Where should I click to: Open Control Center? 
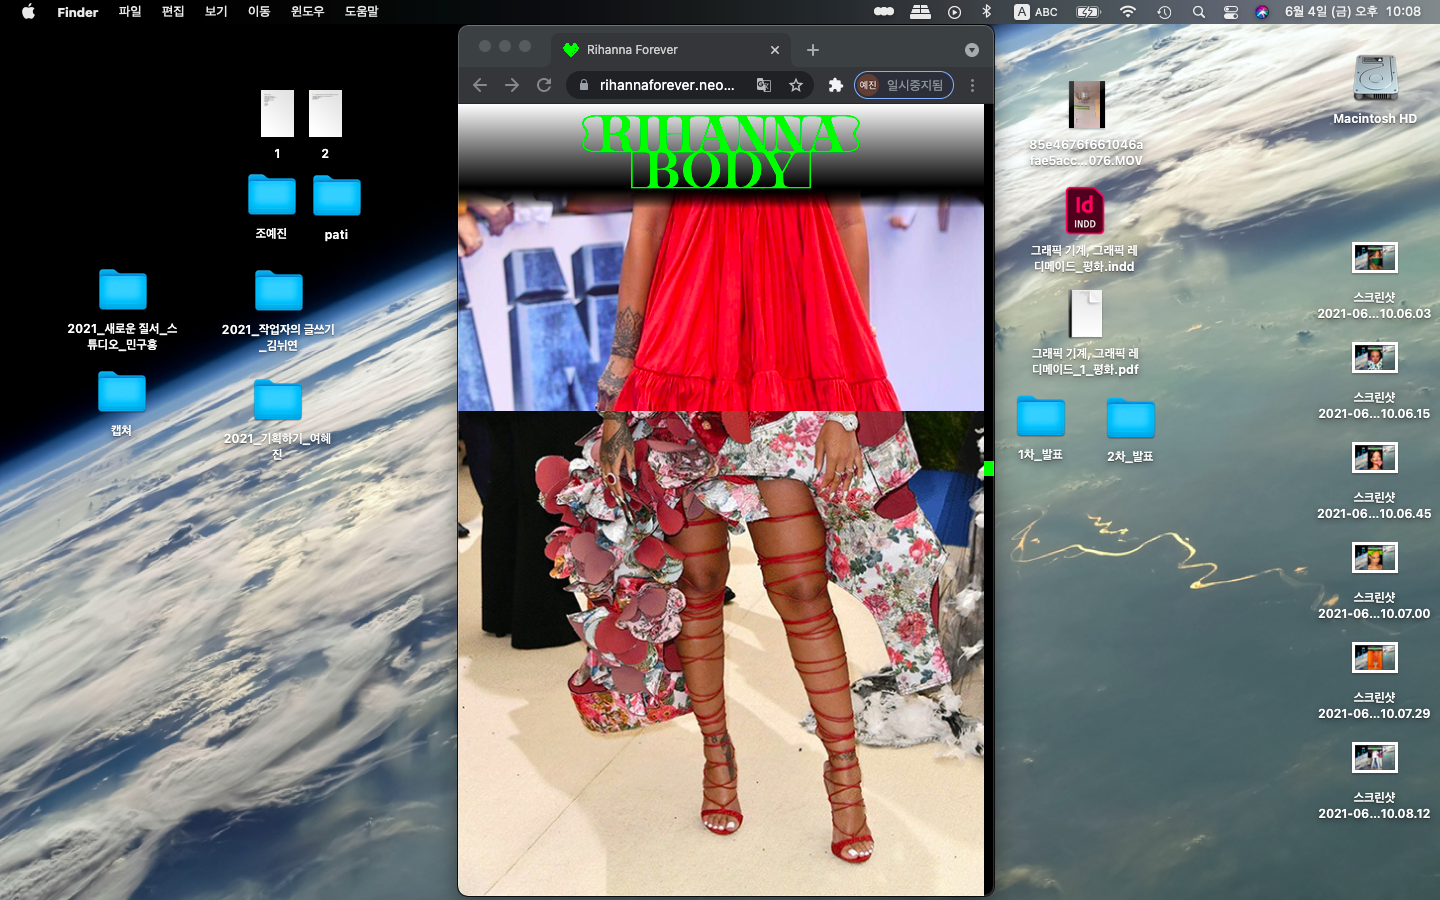[1231, 12]
